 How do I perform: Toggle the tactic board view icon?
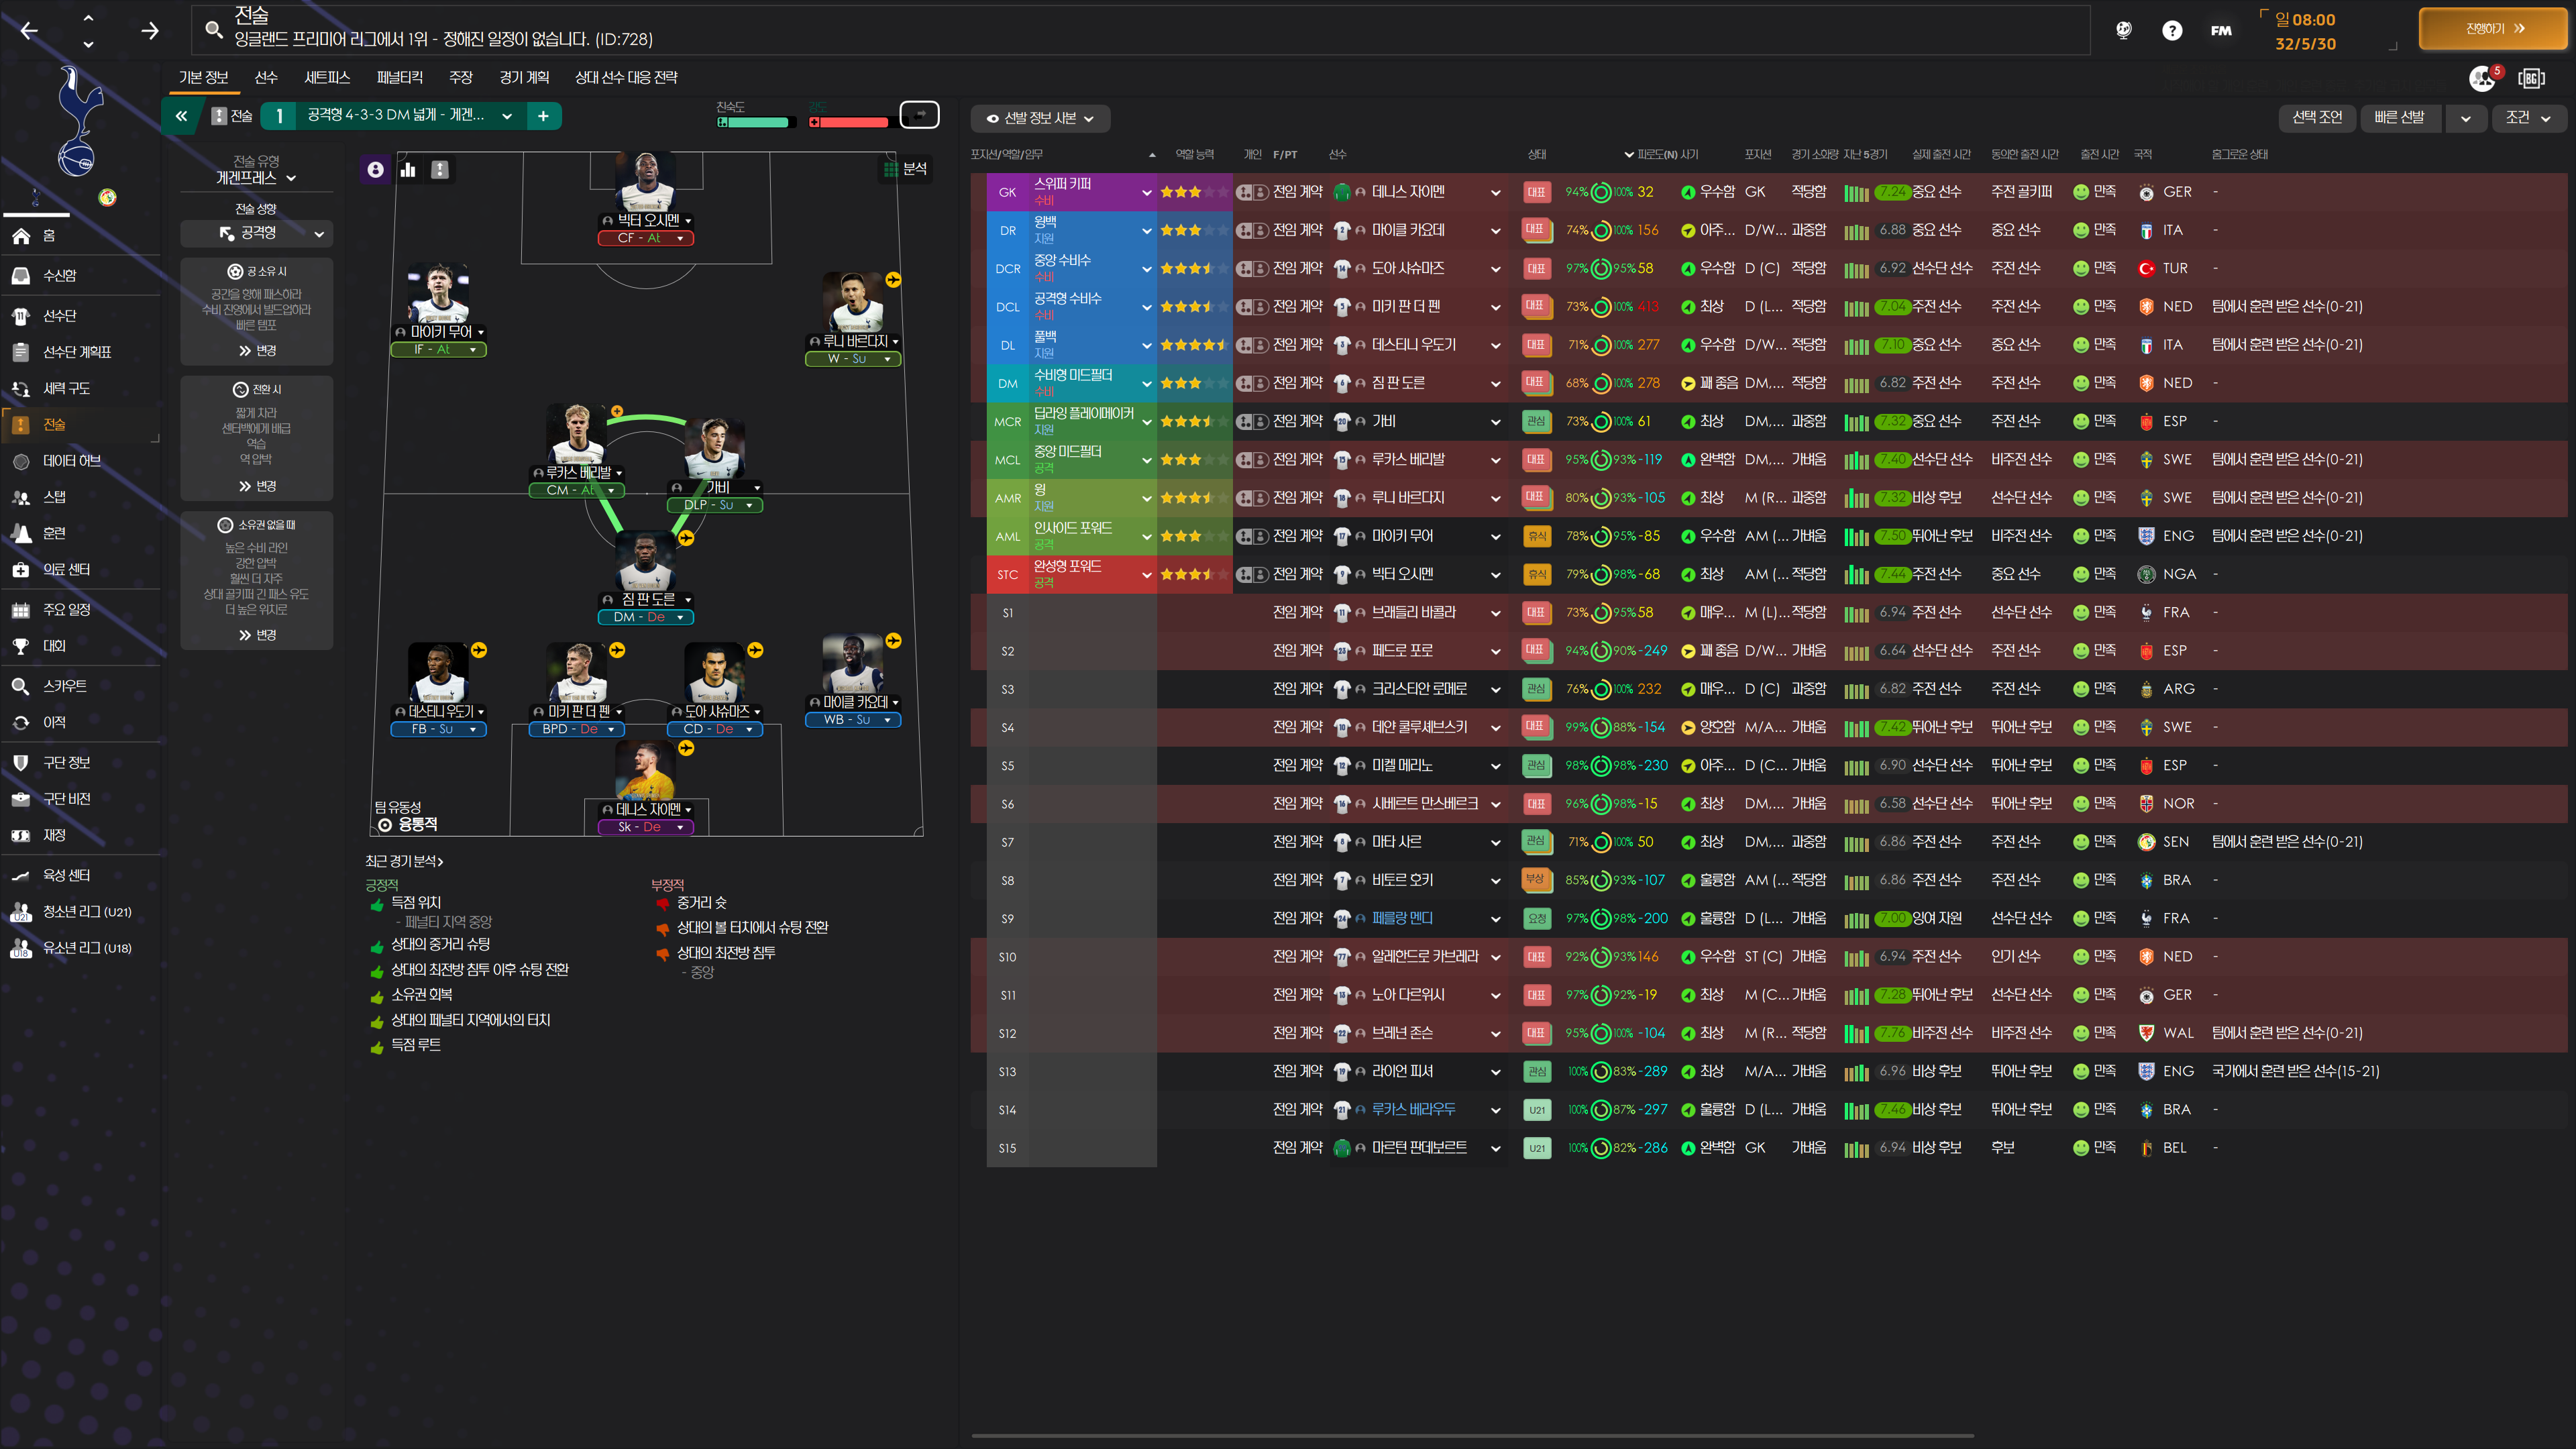coord(440,170)
